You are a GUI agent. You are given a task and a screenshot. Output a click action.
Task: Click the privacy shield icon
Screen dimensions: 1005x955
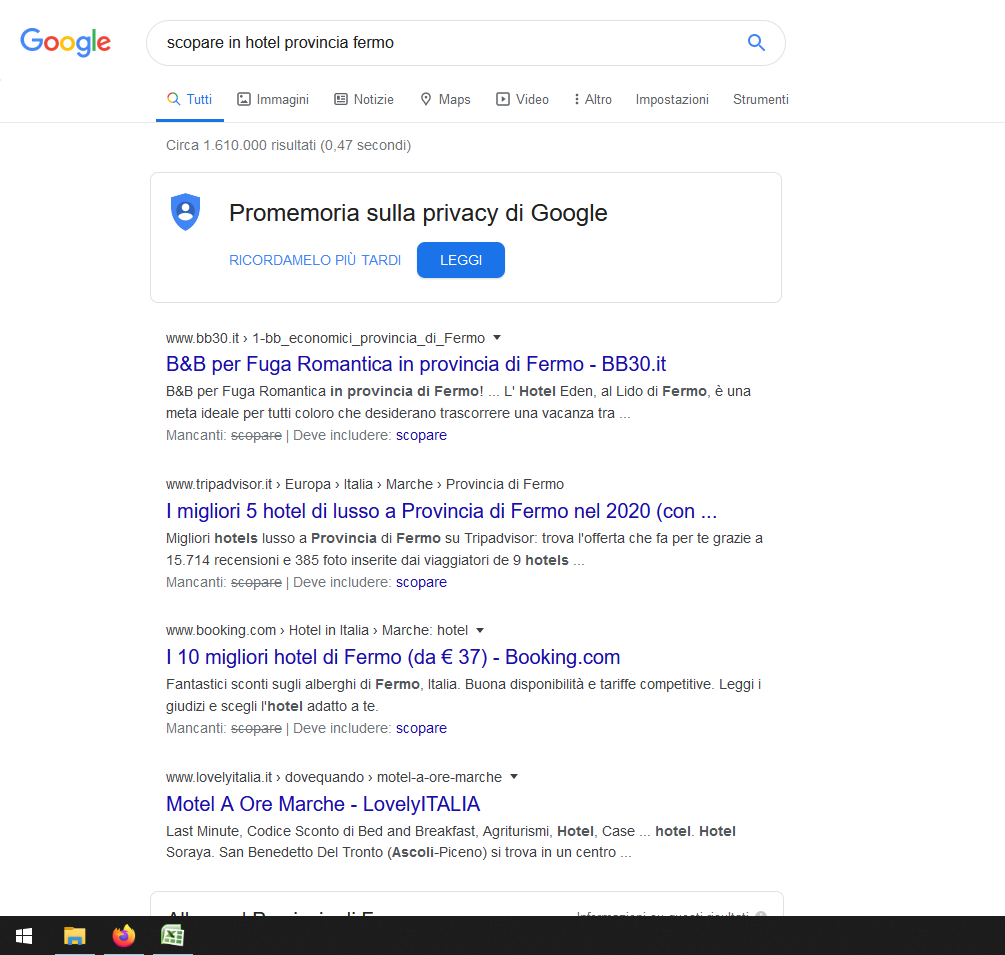[185, 212]
